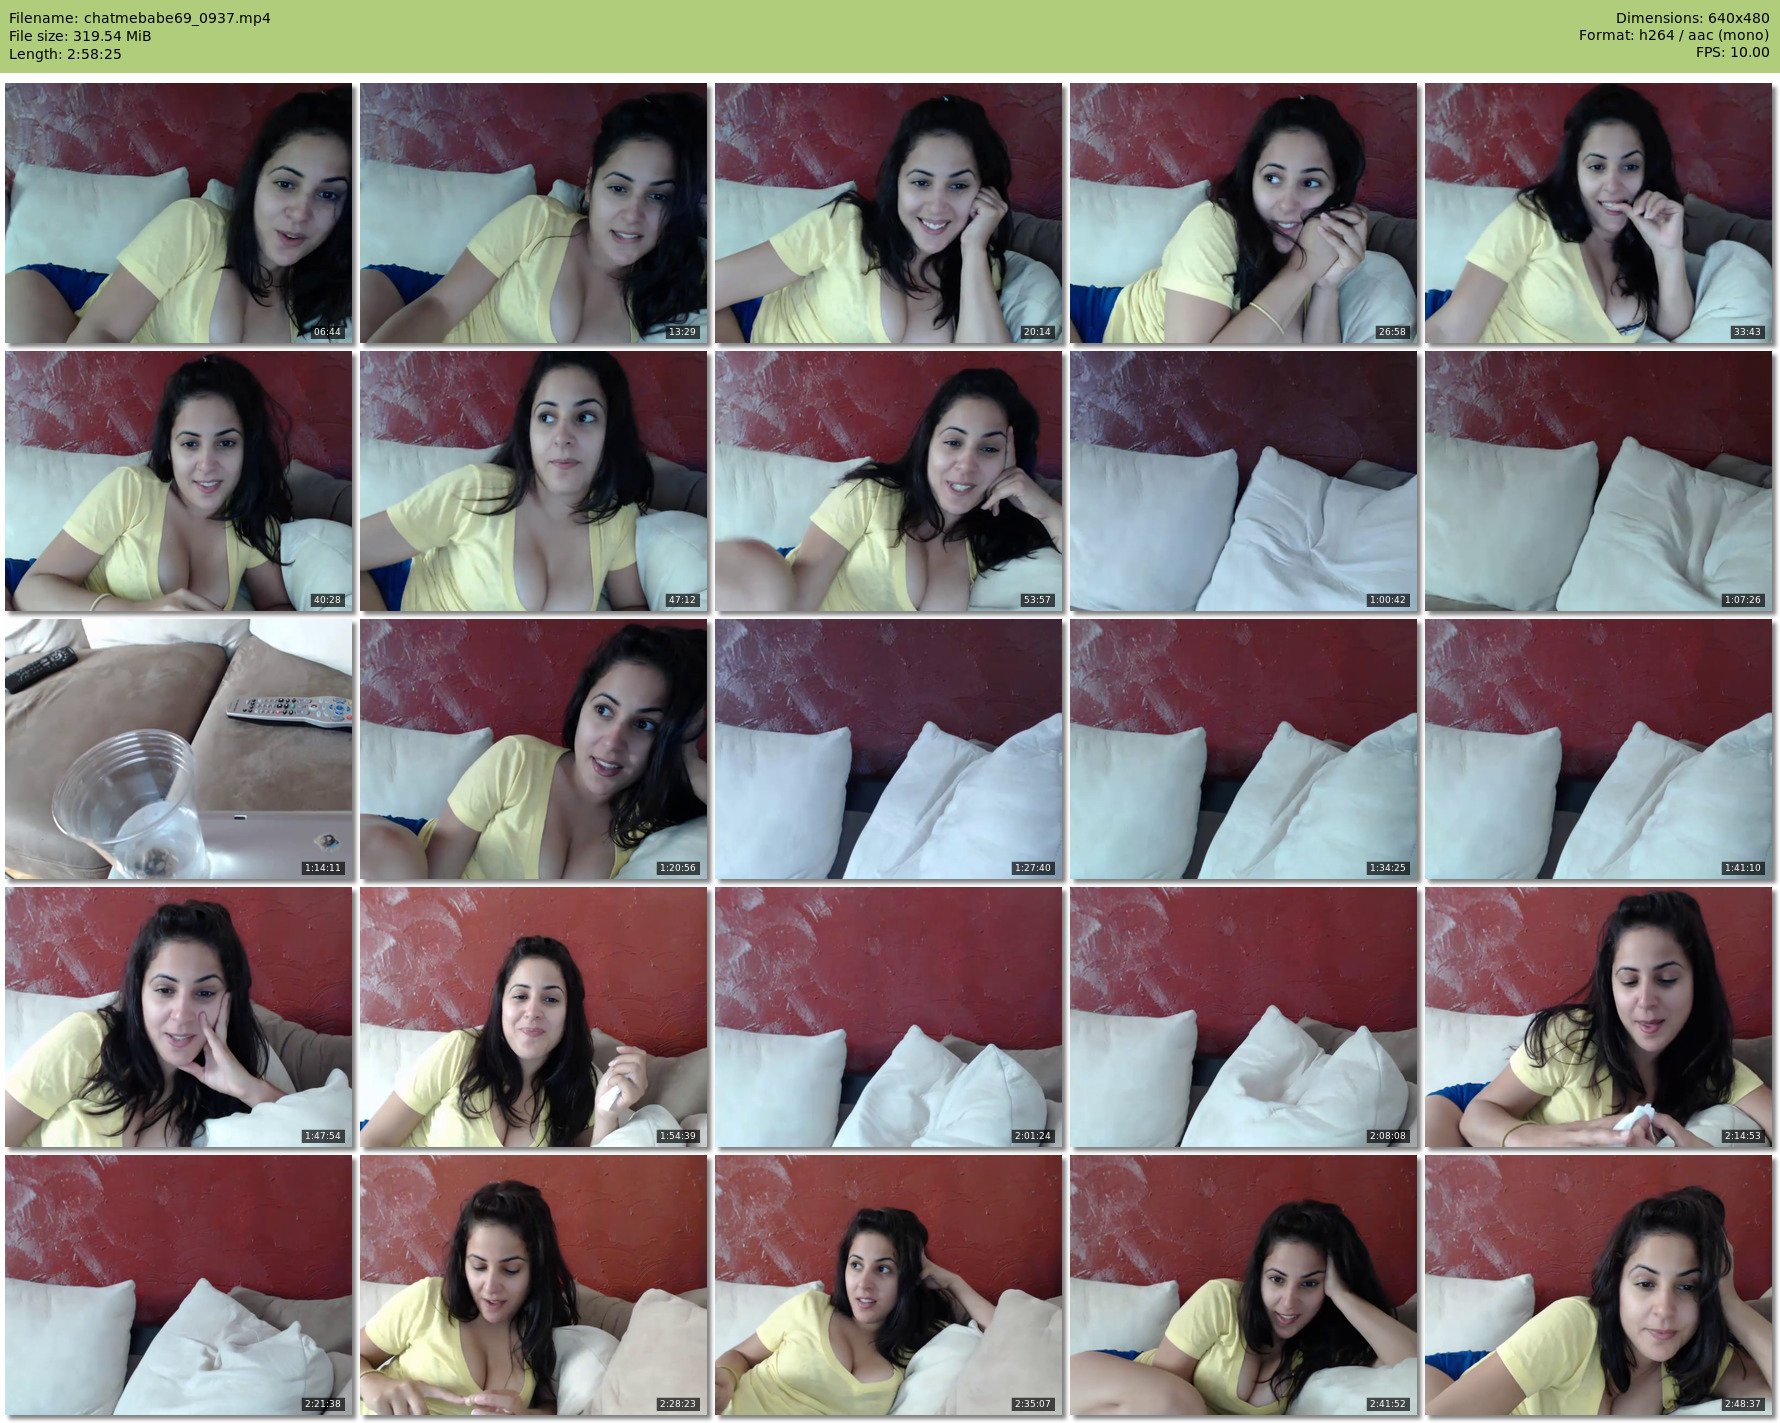Click the Format h264 / aac text
The height and width of the screenshot is (1423, 1780).
1674,35
